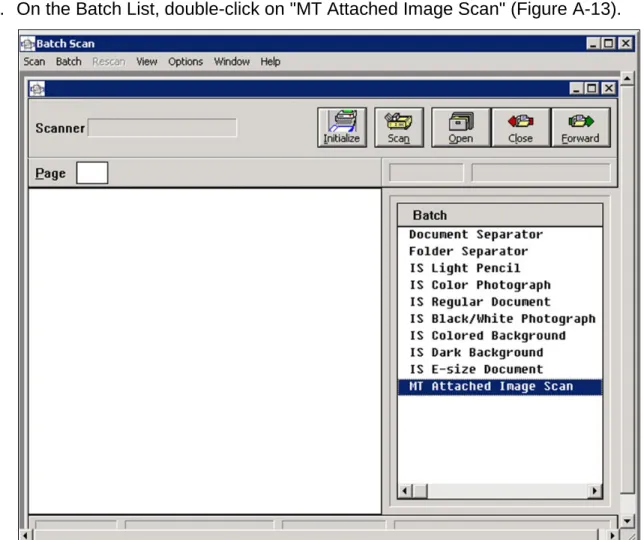Select IS E-size Document entry
This screenshot has width=644, height=540.
[500, 369]
